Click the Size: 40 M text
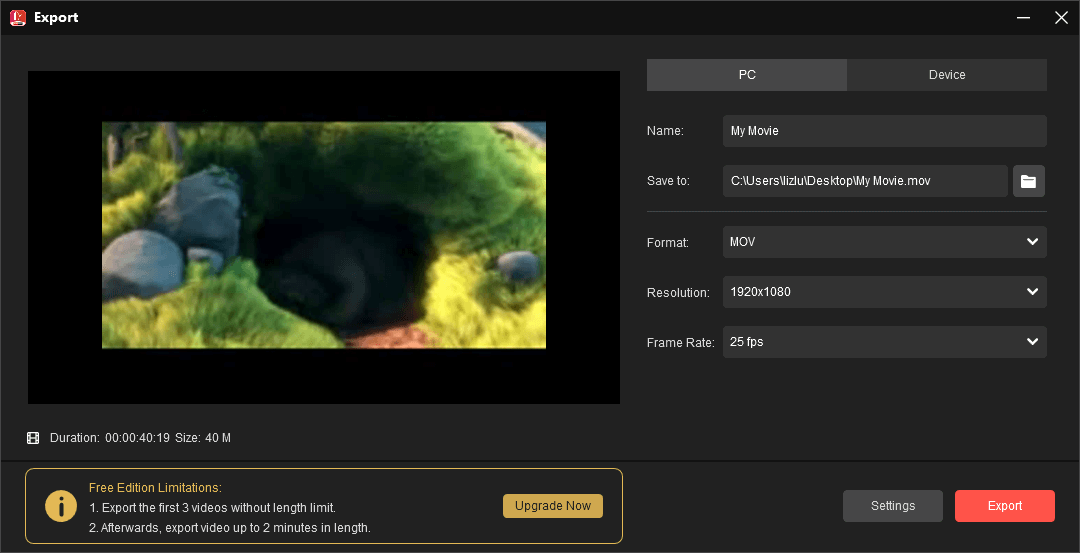This screenshot has width=1080, height=553. click(203, 438)
